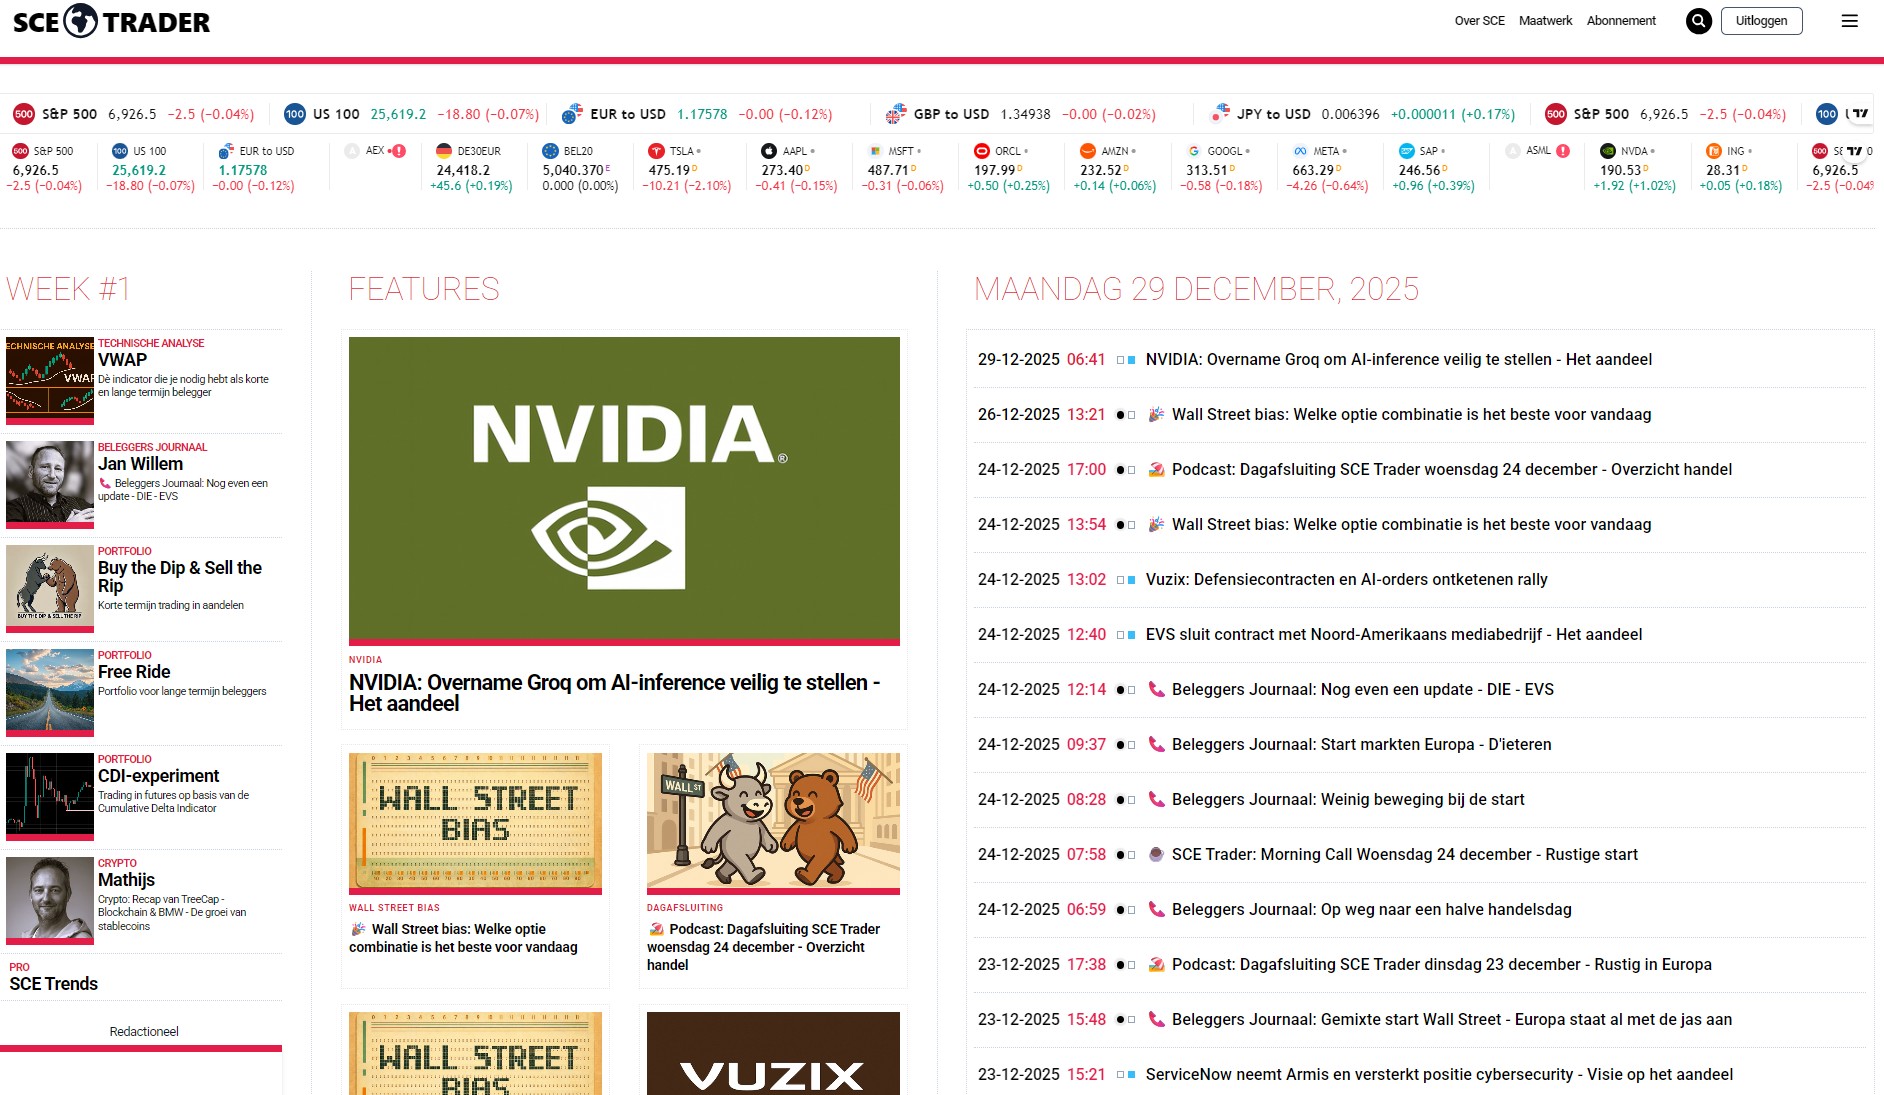The image size is (1884, 1095).
Task: Open the VWAP chart thumbnail
Action: [50, 381]
